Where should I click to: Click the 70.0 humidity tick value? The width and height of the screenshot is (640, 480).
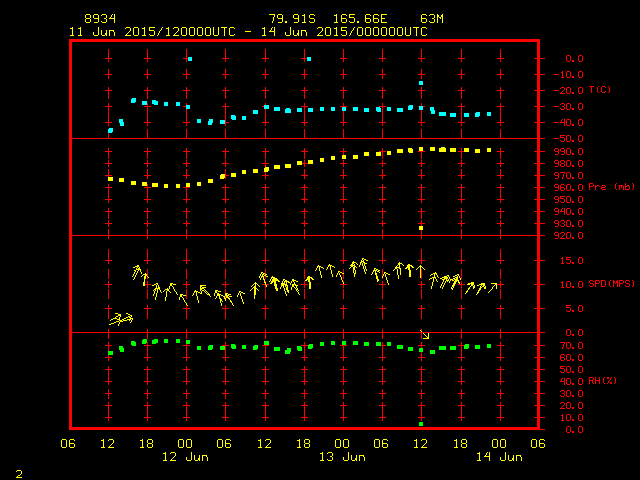[x=571, y=346]
